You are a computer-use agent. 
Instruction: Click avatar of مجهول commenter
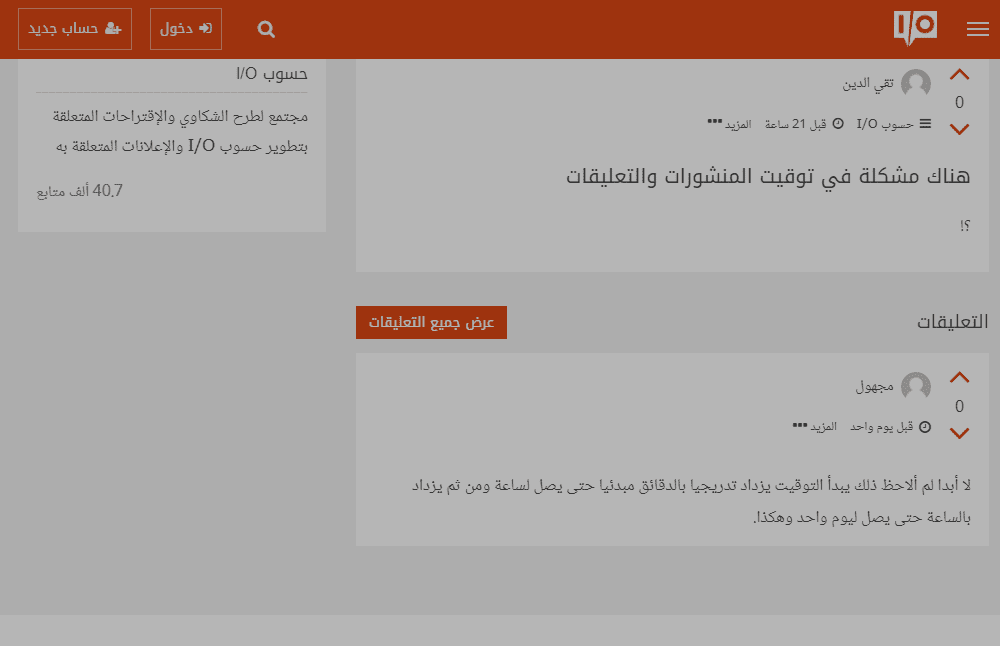pos(916,387)
